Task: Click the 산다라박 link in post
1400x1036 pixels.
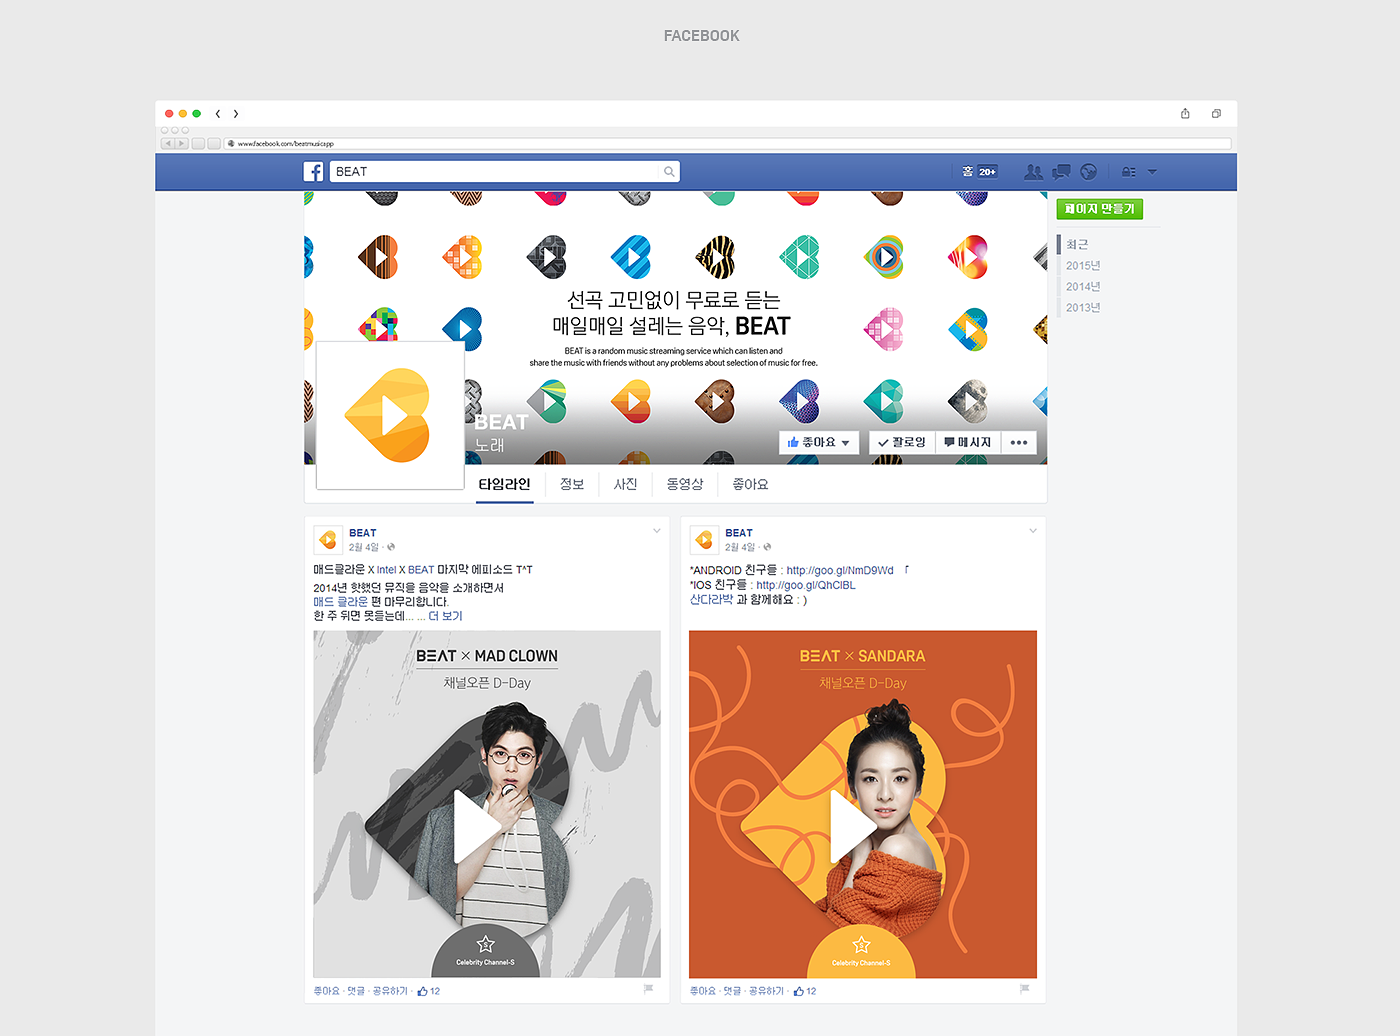Action: point(711,600)
